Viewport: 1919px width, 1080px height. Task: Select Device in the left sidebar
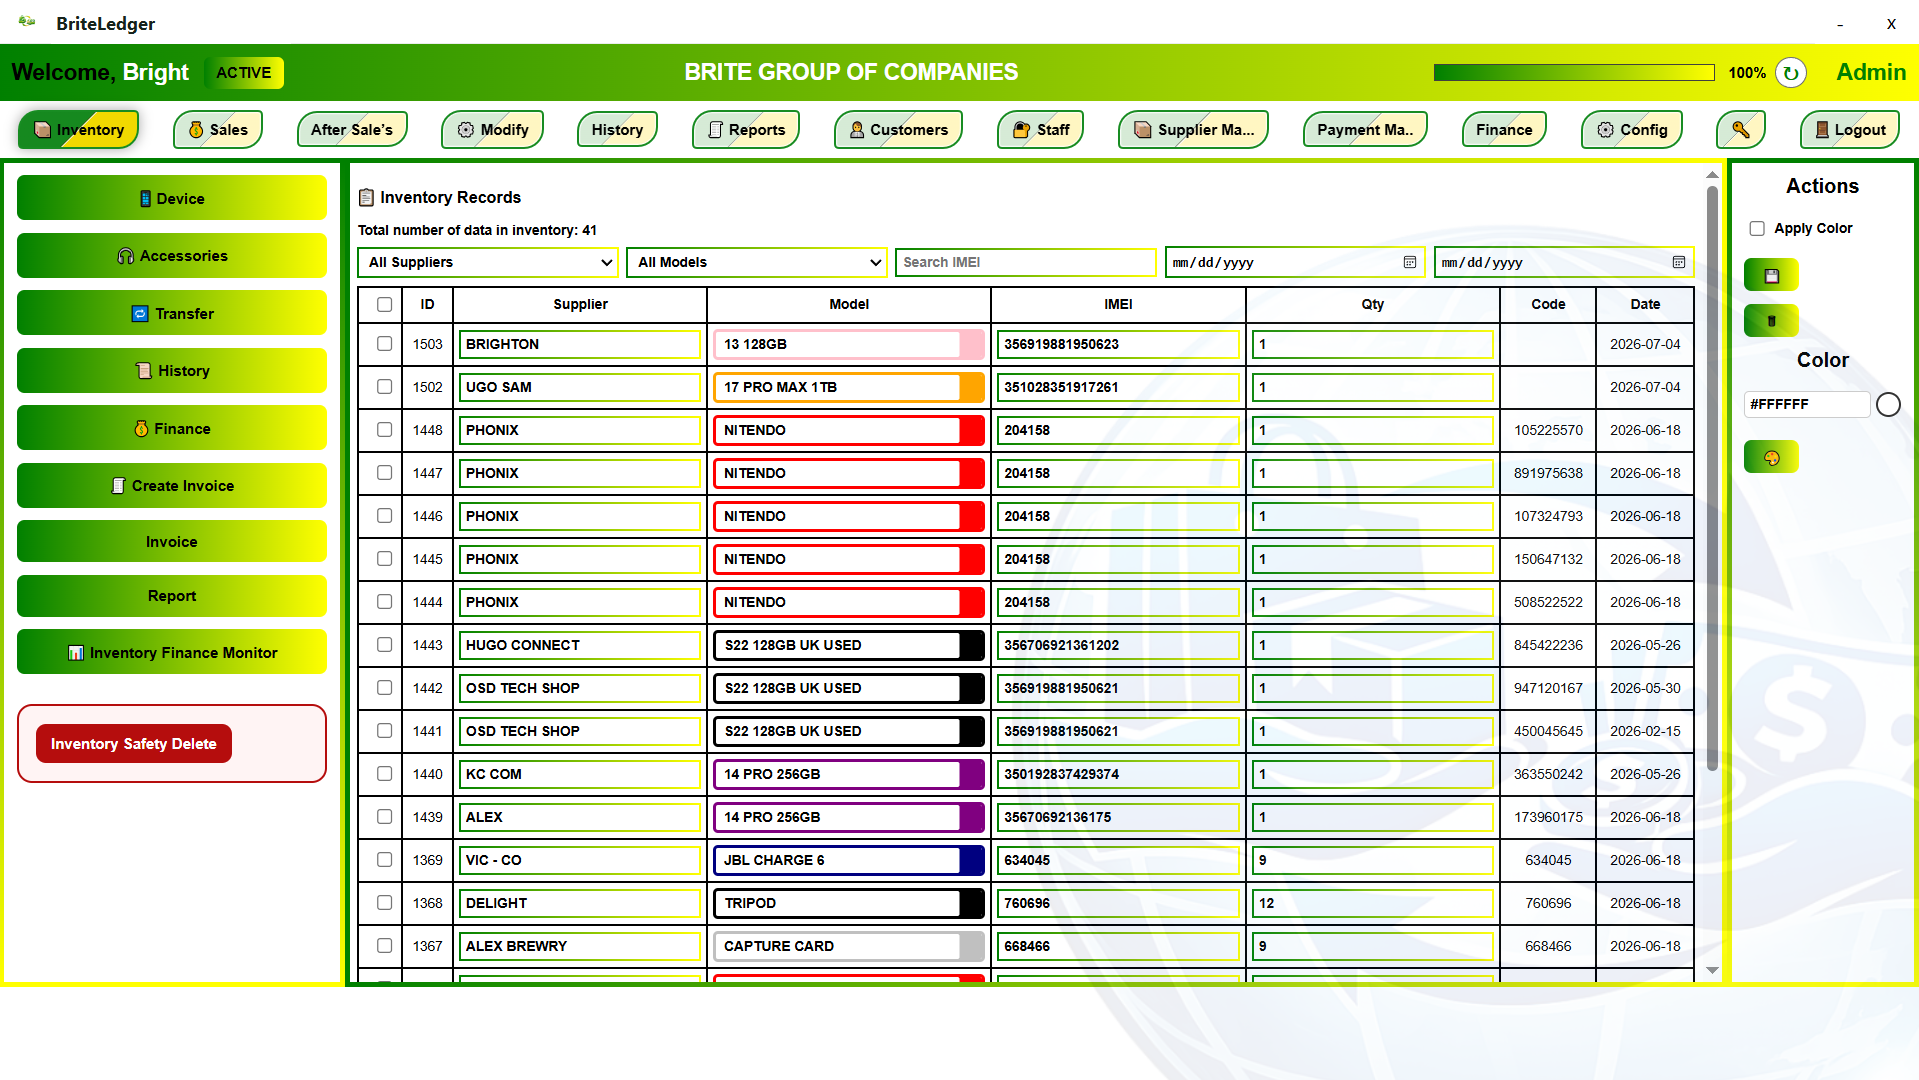(x=172, y=198)
